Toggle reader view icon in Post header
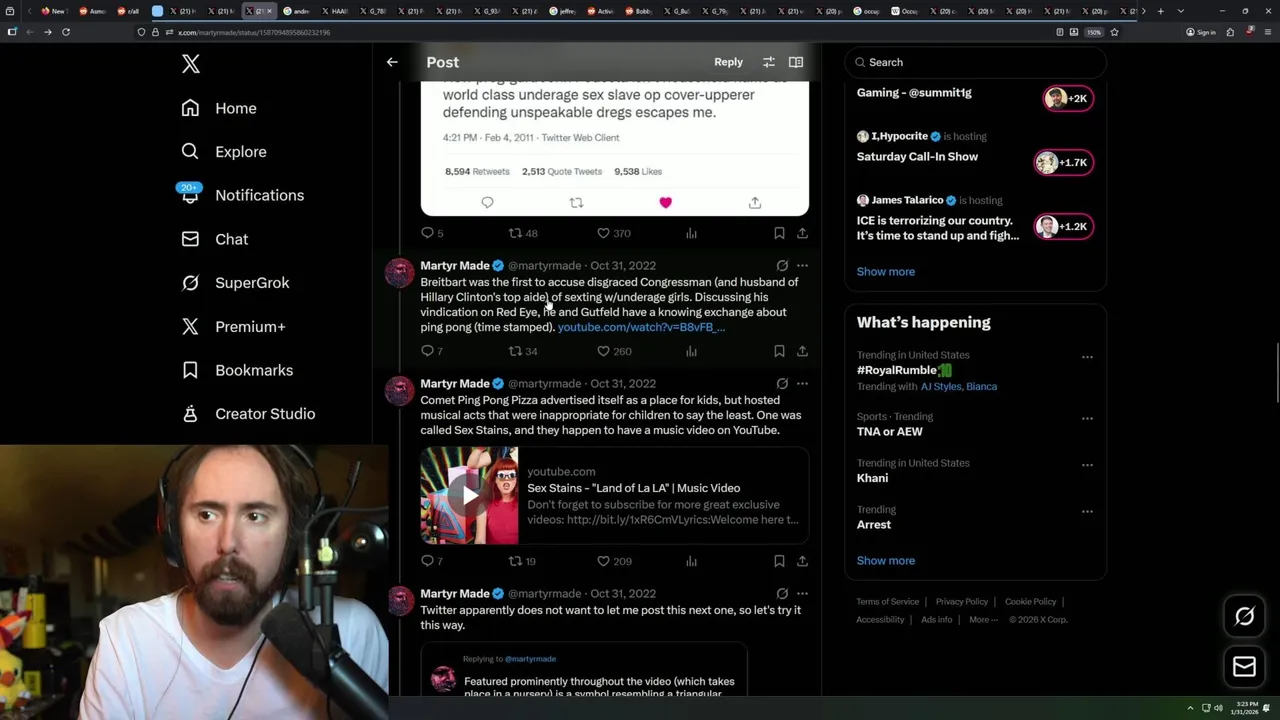This screenshot has height=720, width=1280. [x=796, y=62]
